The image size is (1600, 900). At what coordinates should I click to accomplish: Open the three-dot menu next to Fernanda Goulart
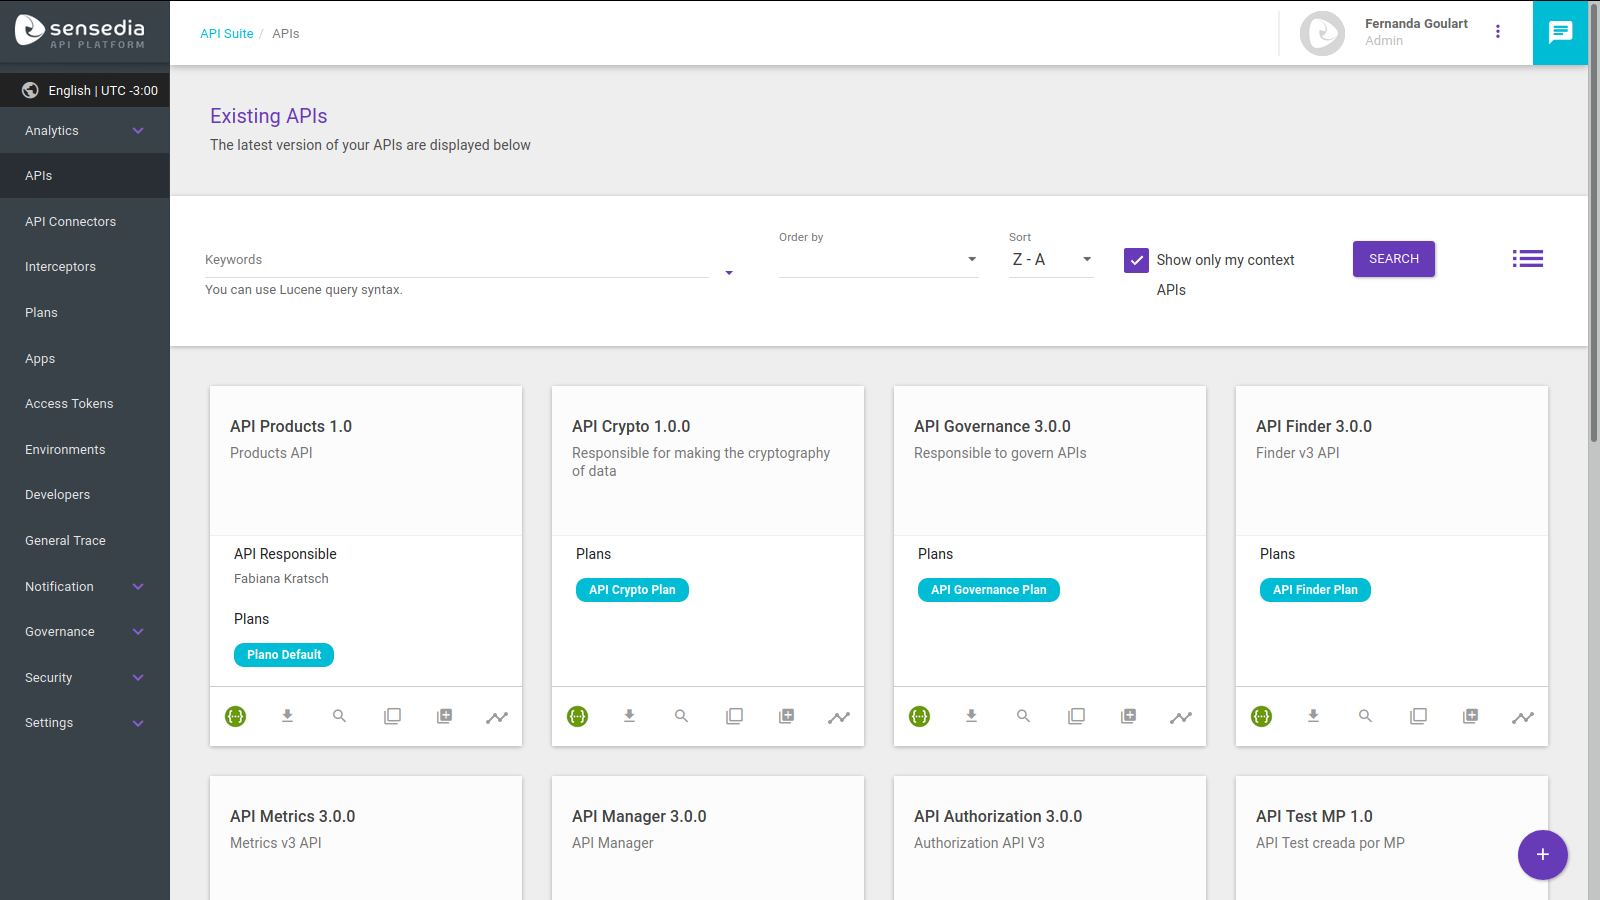click(x=1497, y=31)
